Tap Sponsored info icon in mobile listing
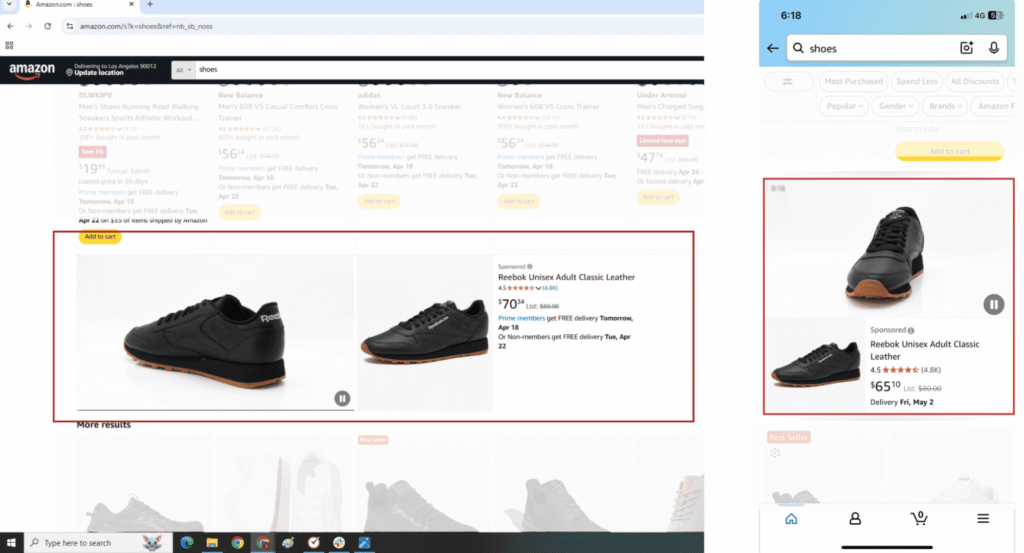Image resolution: width=1024 pixels, height=553 pixels. (910, 330)
